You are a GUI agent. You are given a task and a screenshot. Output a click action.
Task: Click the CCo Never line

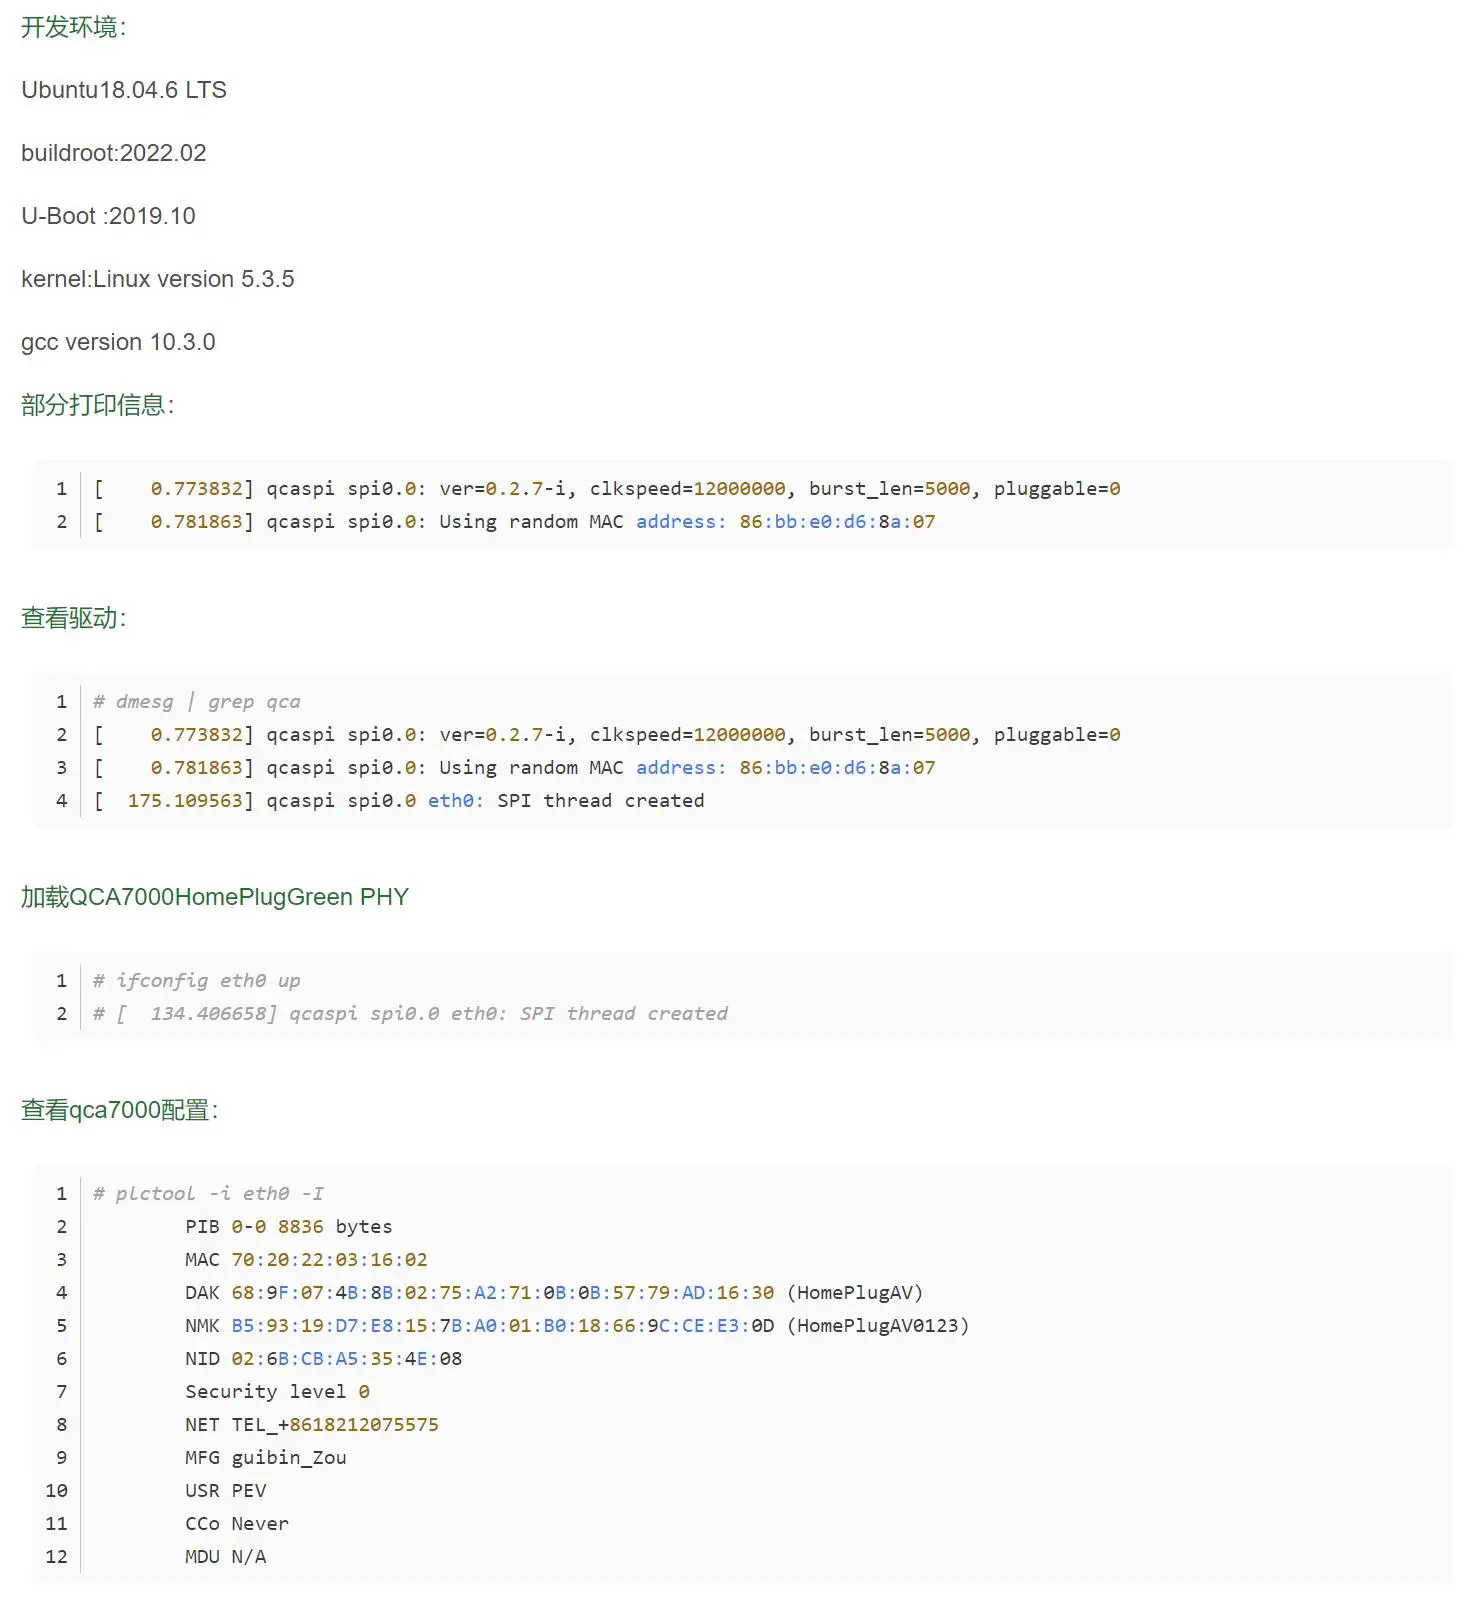click(x=237, y=1524)
